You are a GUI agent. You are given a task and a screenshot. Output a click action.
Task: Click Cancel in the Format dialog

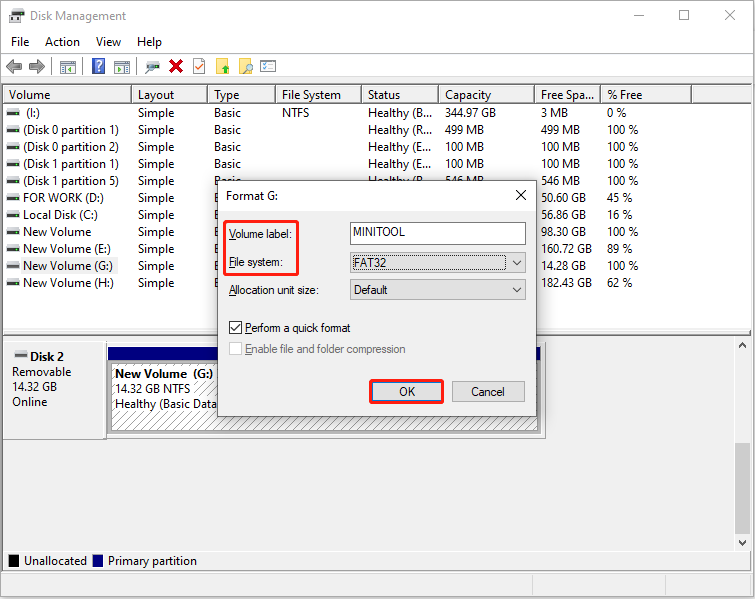[488, 391]
